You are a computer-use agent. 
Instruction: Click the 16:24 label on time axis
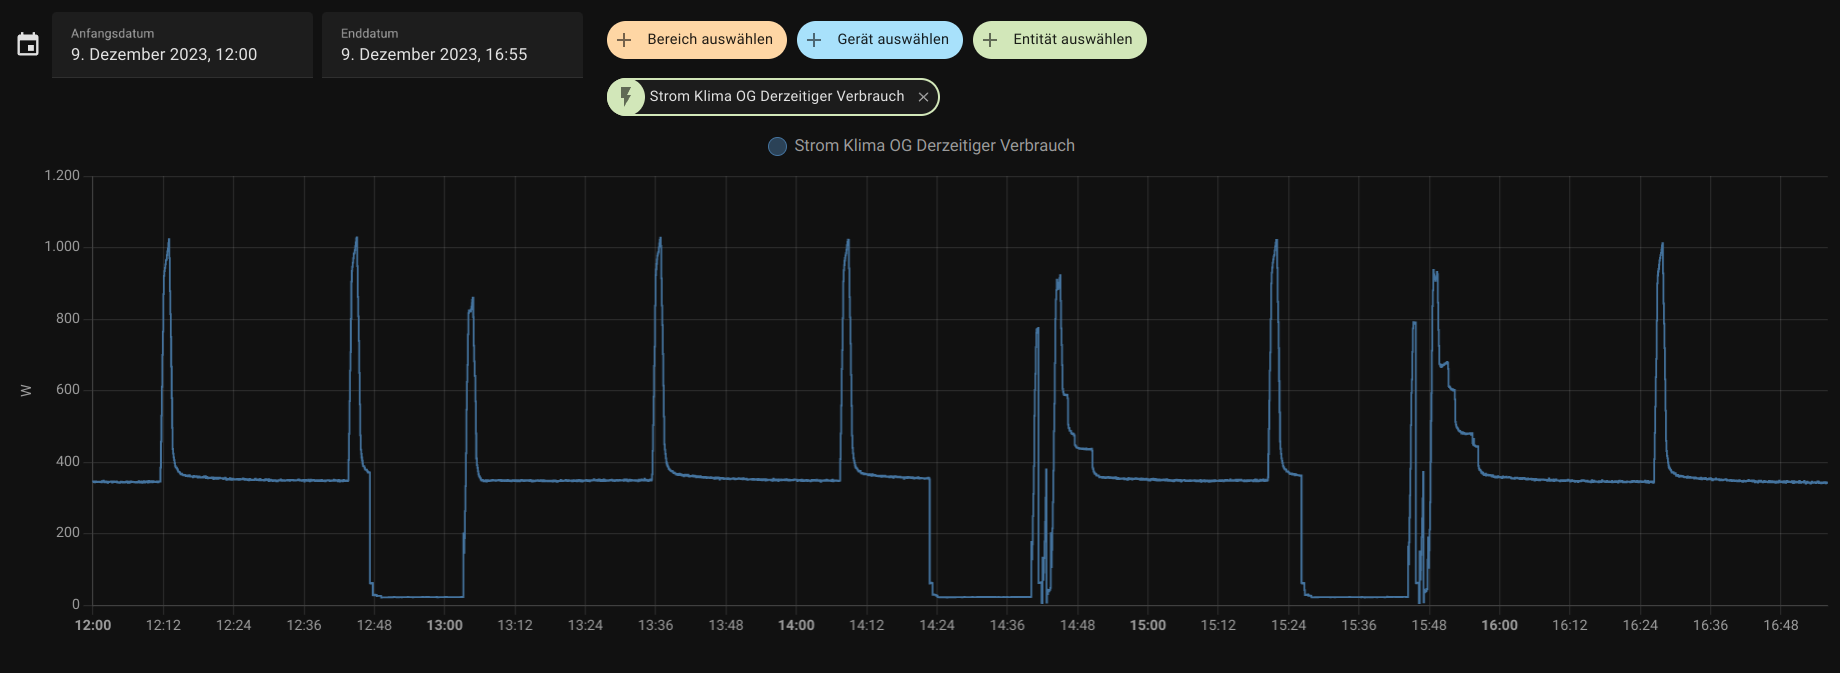[x=1640, y=625]
